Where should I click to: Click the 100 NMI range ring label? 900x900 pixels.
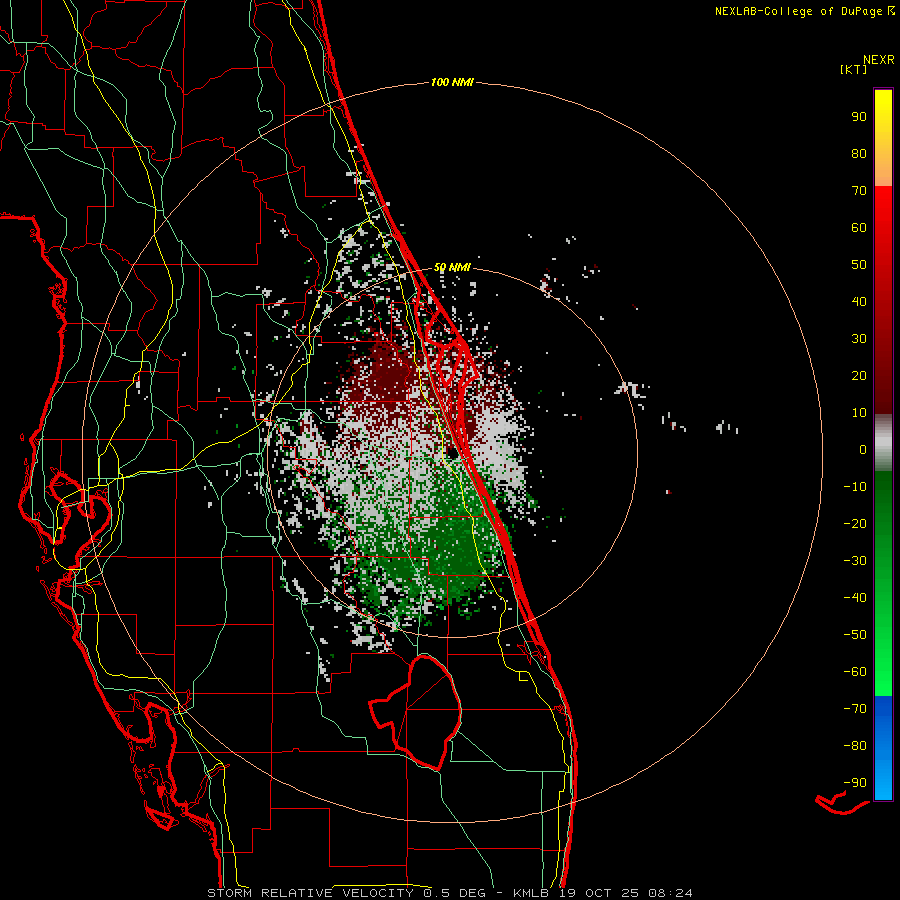pos(452,82)
